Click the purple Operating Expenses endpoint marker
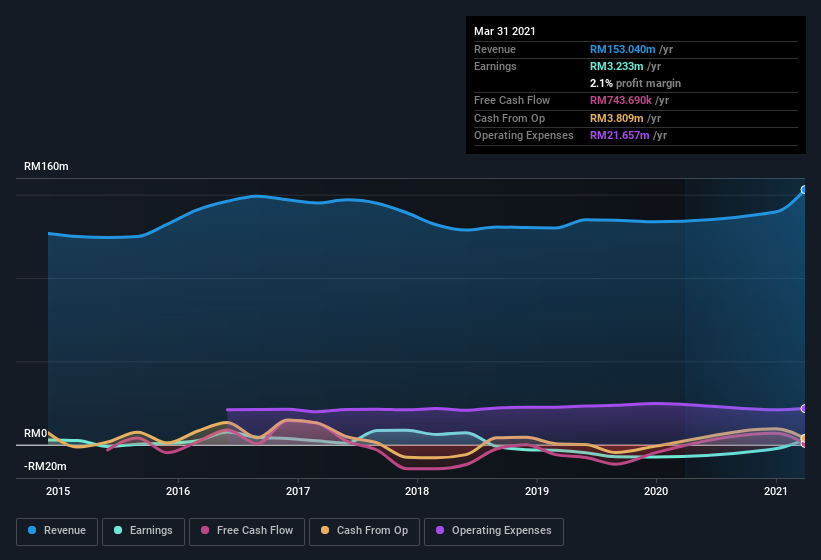Screen dimensions: 821x560 [804, 409]
